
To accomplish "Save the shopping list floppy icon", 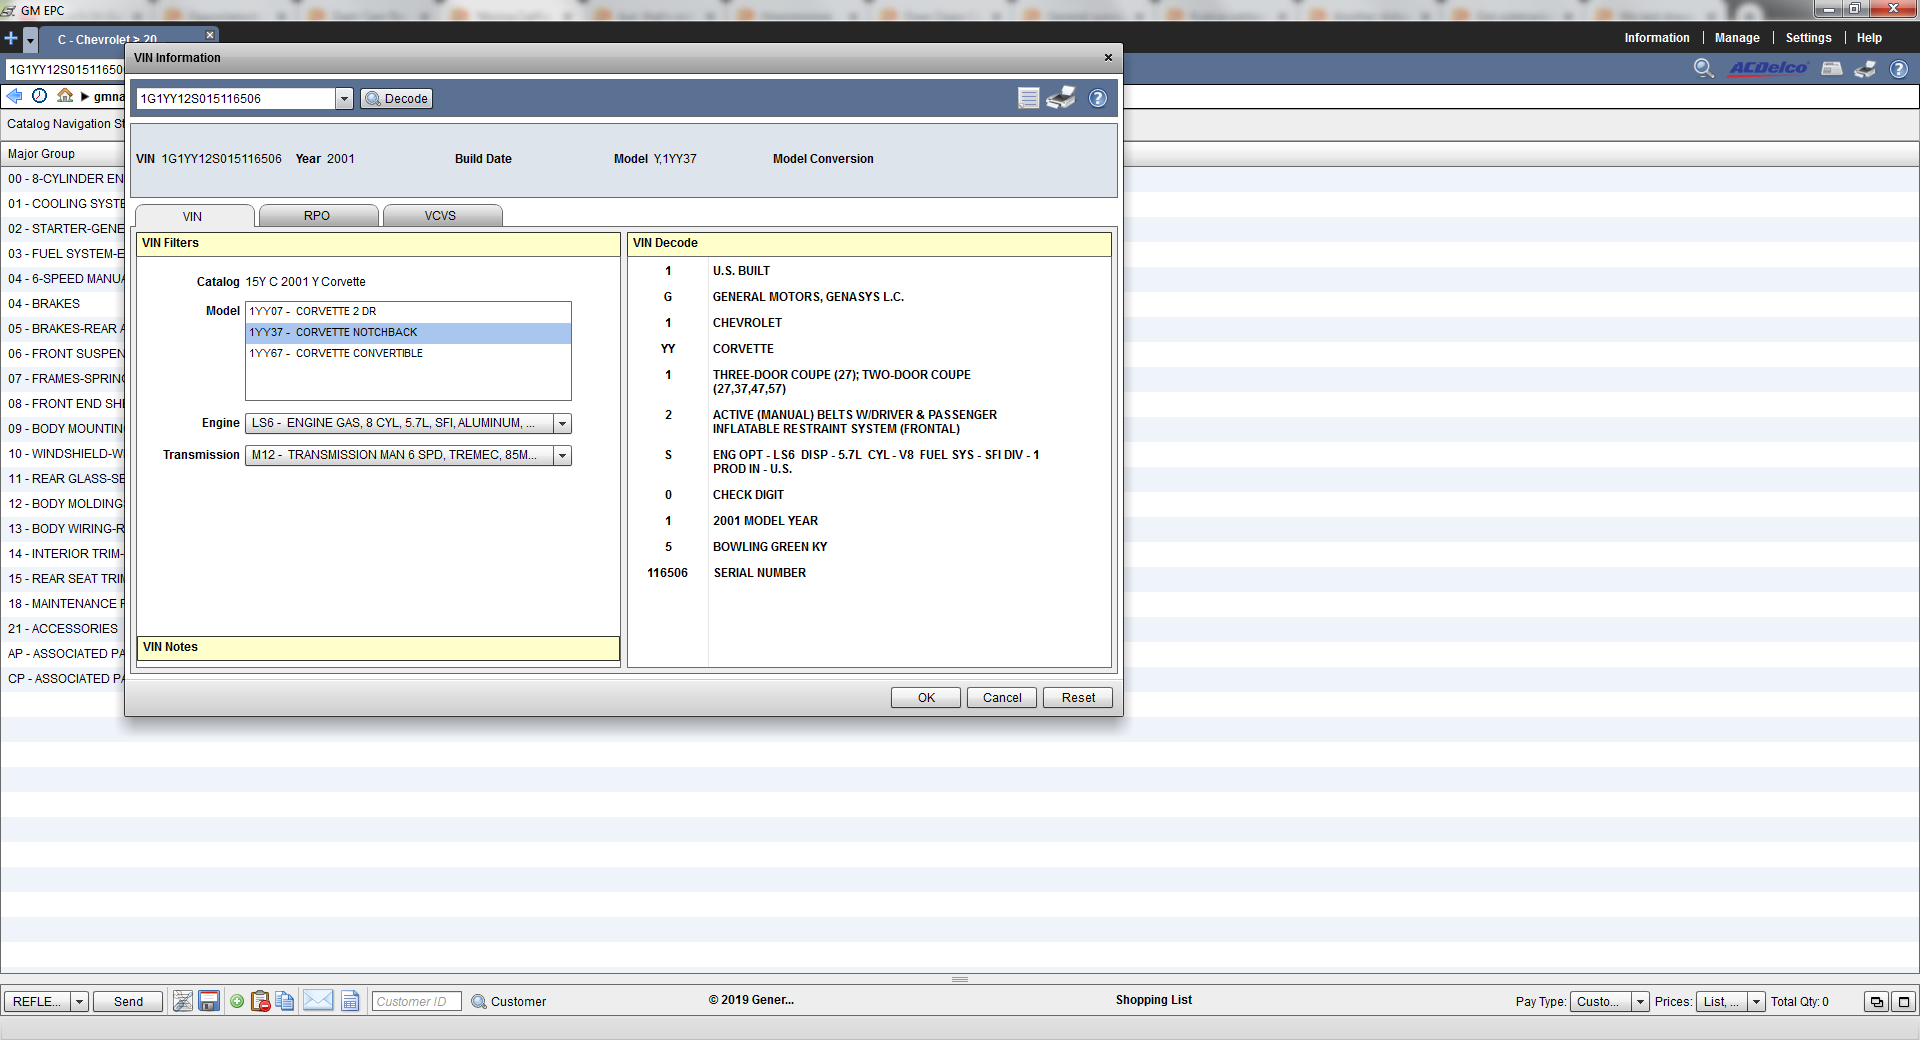I will coord(209,1001).
